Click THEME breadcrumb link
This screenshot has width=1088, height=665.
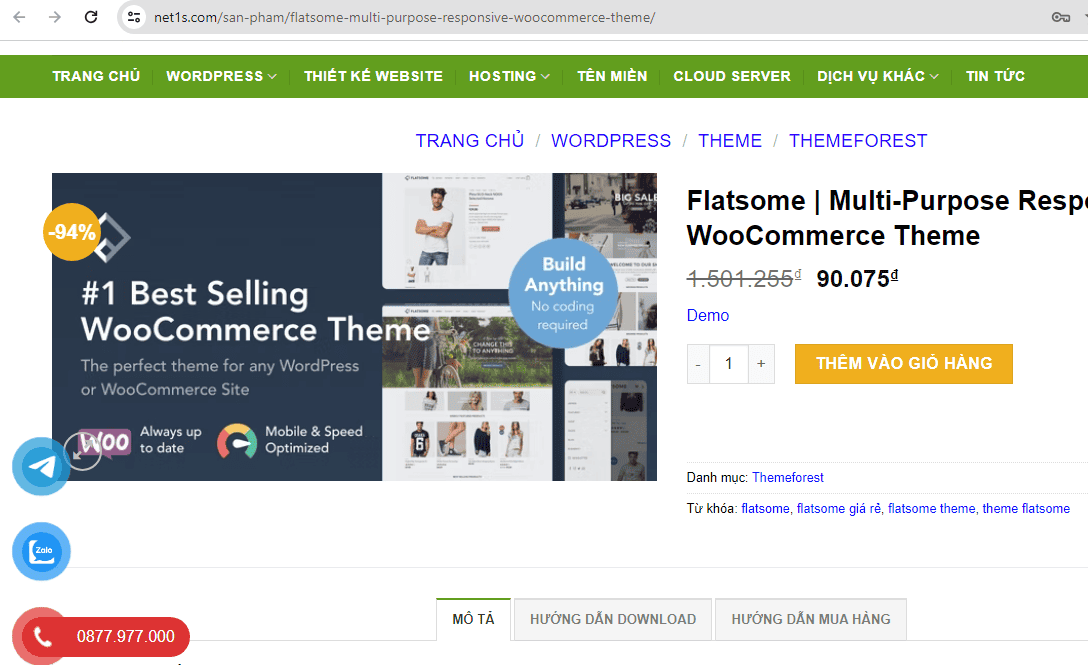pyautogui.click(x=730, y=141)
